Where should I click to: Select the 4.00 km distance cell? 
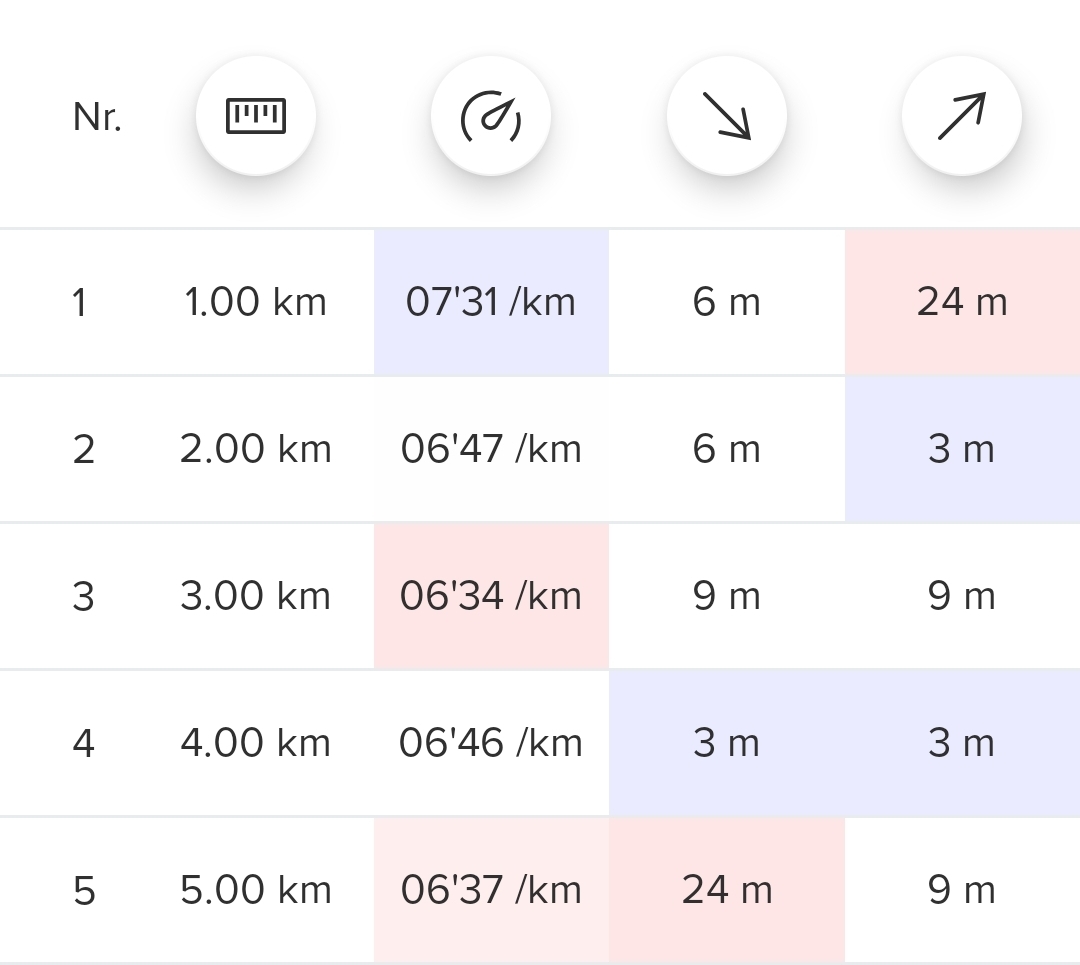pyautogui.click(x=256, y=743)
